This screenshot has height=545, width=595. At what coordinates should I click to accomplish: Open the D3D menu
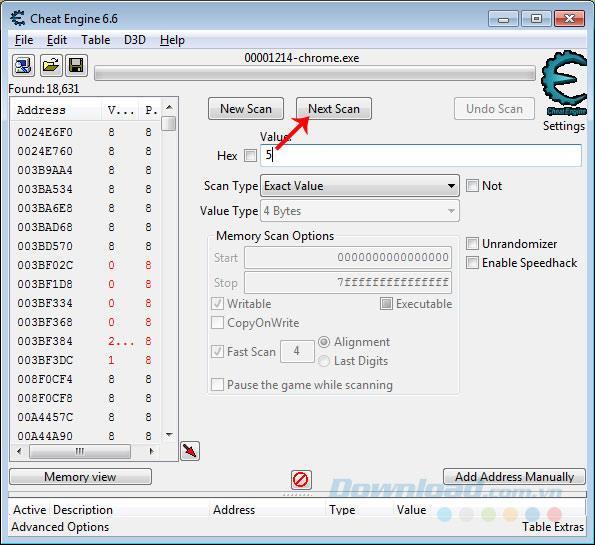135,40
